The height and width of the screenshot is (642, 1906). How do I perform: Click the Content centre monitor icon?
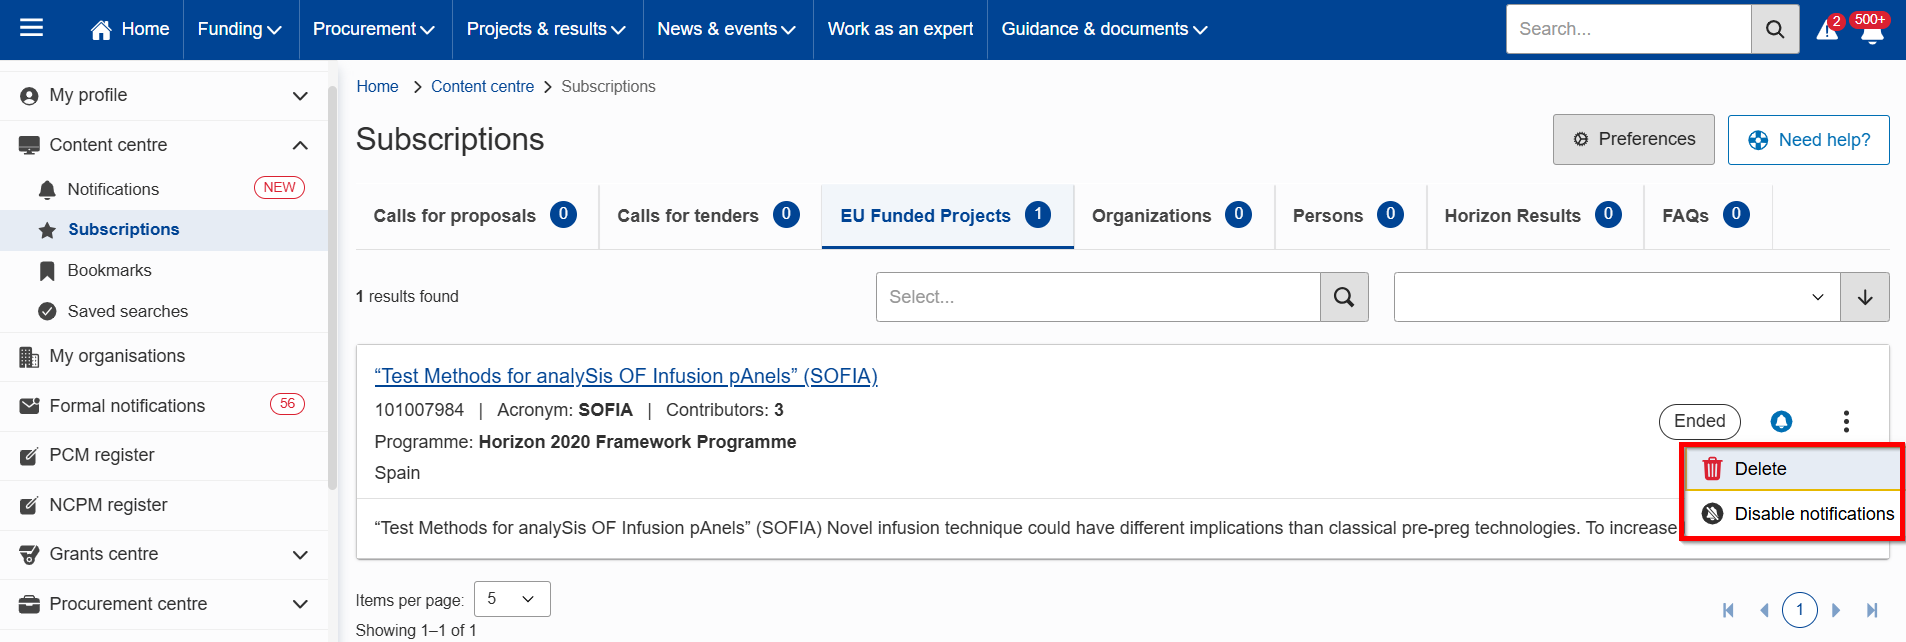(29, 146)
